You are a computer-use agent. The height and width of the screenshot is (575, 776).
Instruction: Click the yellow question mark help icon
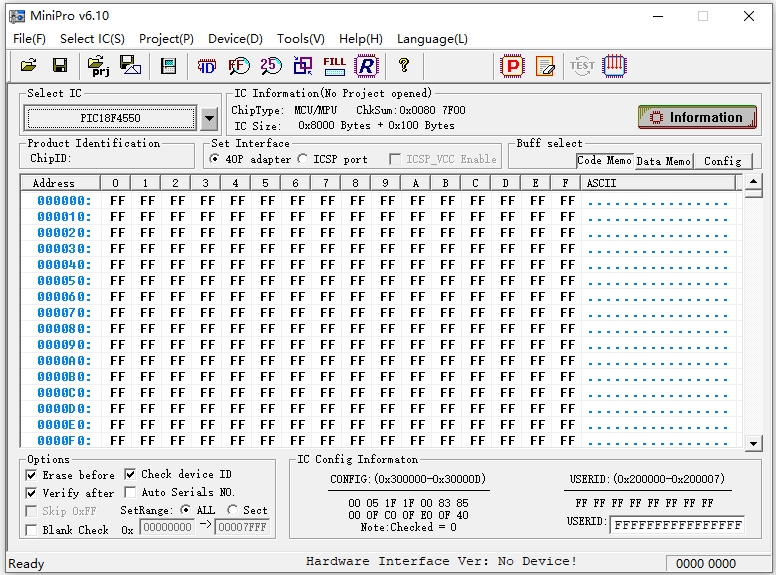coord(404,65)
